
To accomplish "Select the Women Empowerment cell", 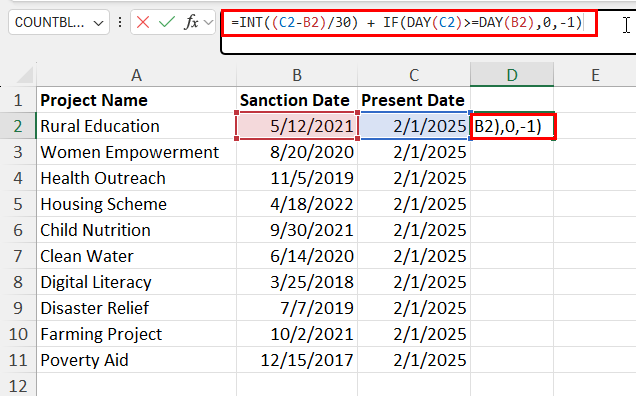I will 136,152.
